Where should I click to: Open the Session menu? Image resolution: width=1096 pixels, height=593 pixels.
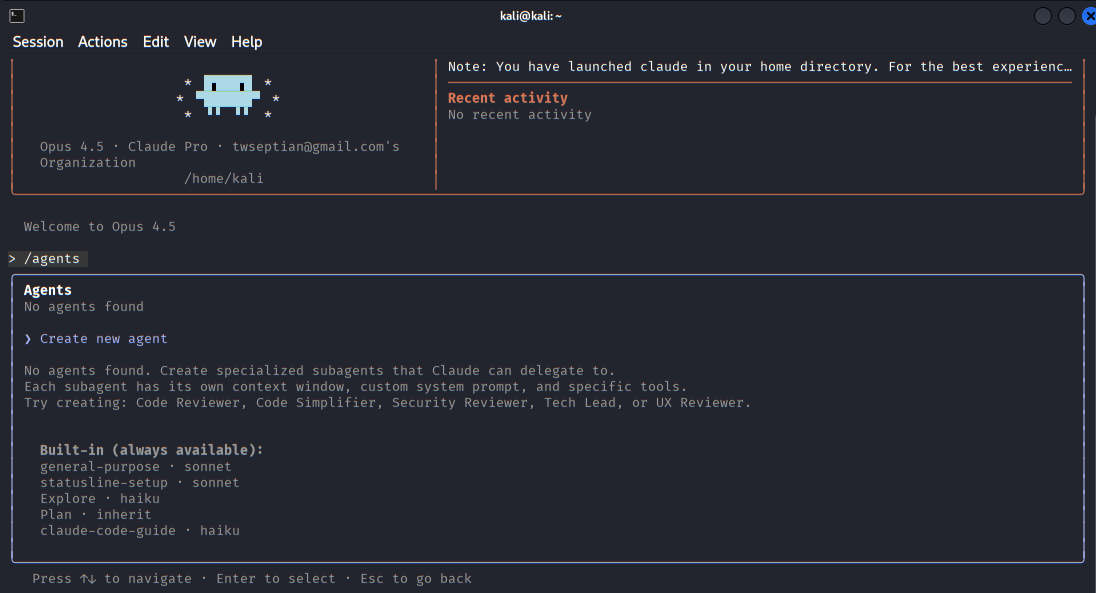tap(38, 42)
